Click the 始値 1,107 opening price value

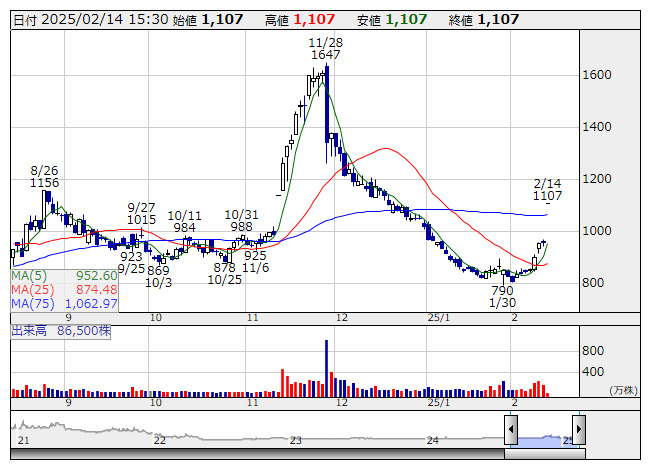coord(207,20)
